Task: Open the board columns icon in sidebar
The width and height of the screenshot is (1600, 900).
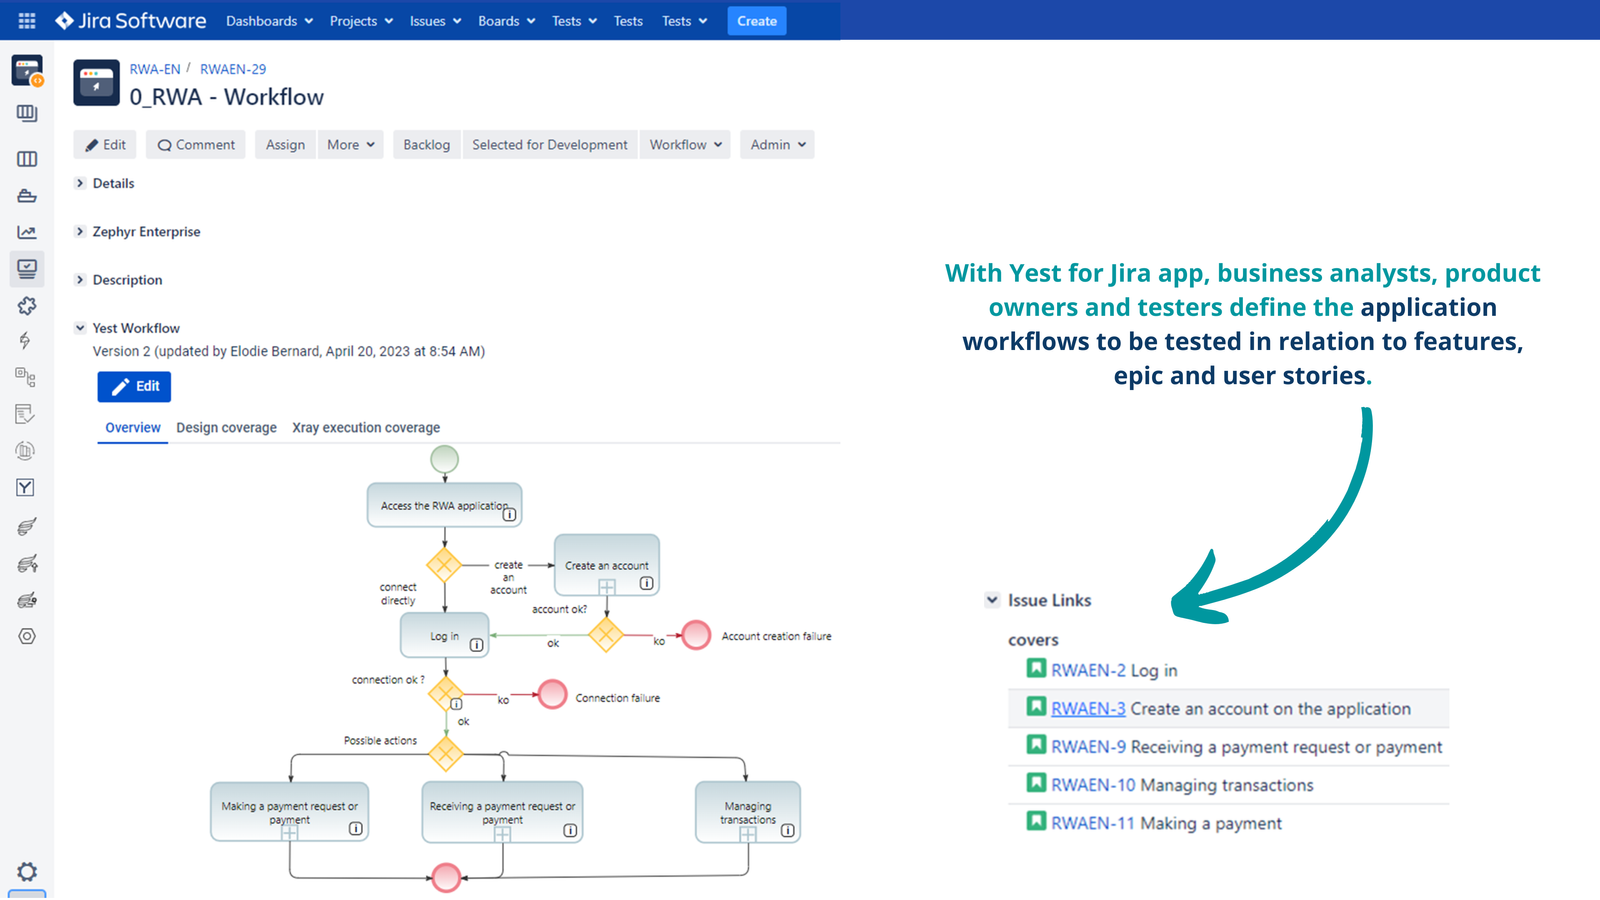Action: 27,159
